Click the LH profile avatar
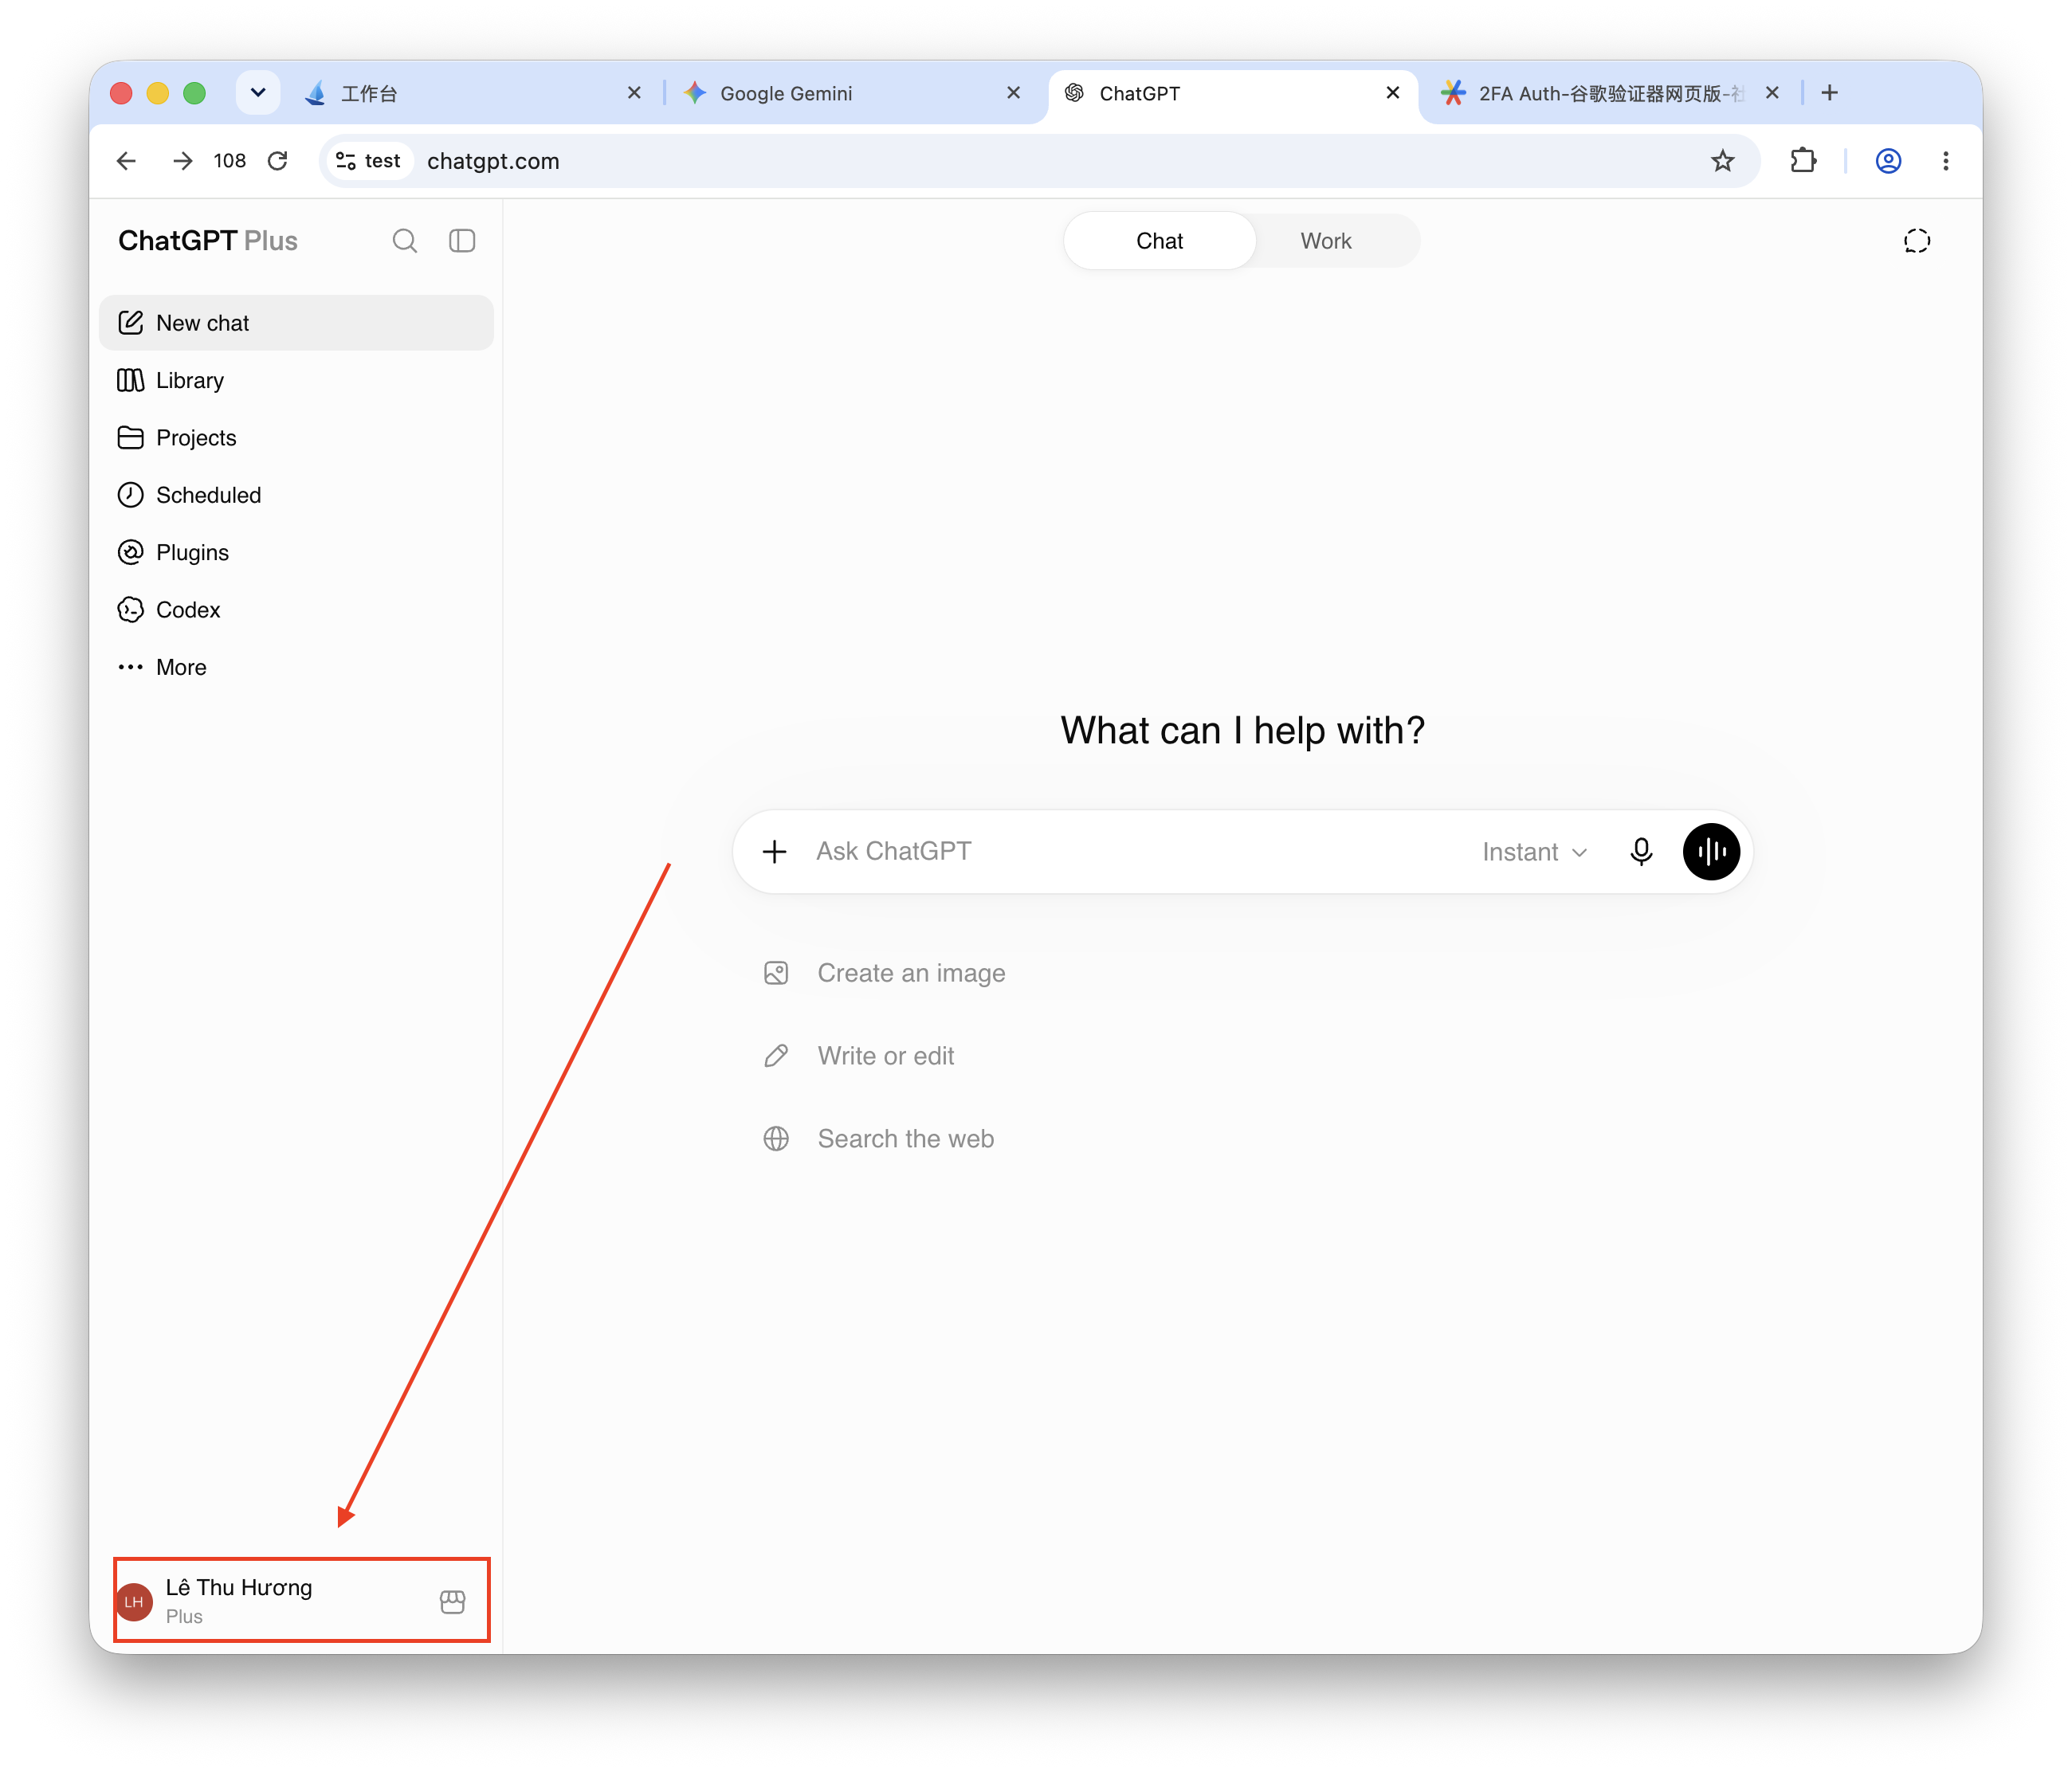 pos(135,1602)
